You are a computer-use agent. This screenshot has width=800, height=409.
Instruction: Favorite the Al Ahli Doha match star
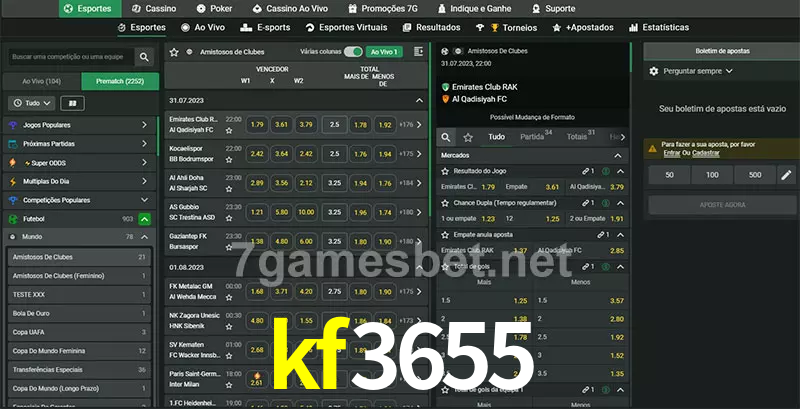point(229,189)
